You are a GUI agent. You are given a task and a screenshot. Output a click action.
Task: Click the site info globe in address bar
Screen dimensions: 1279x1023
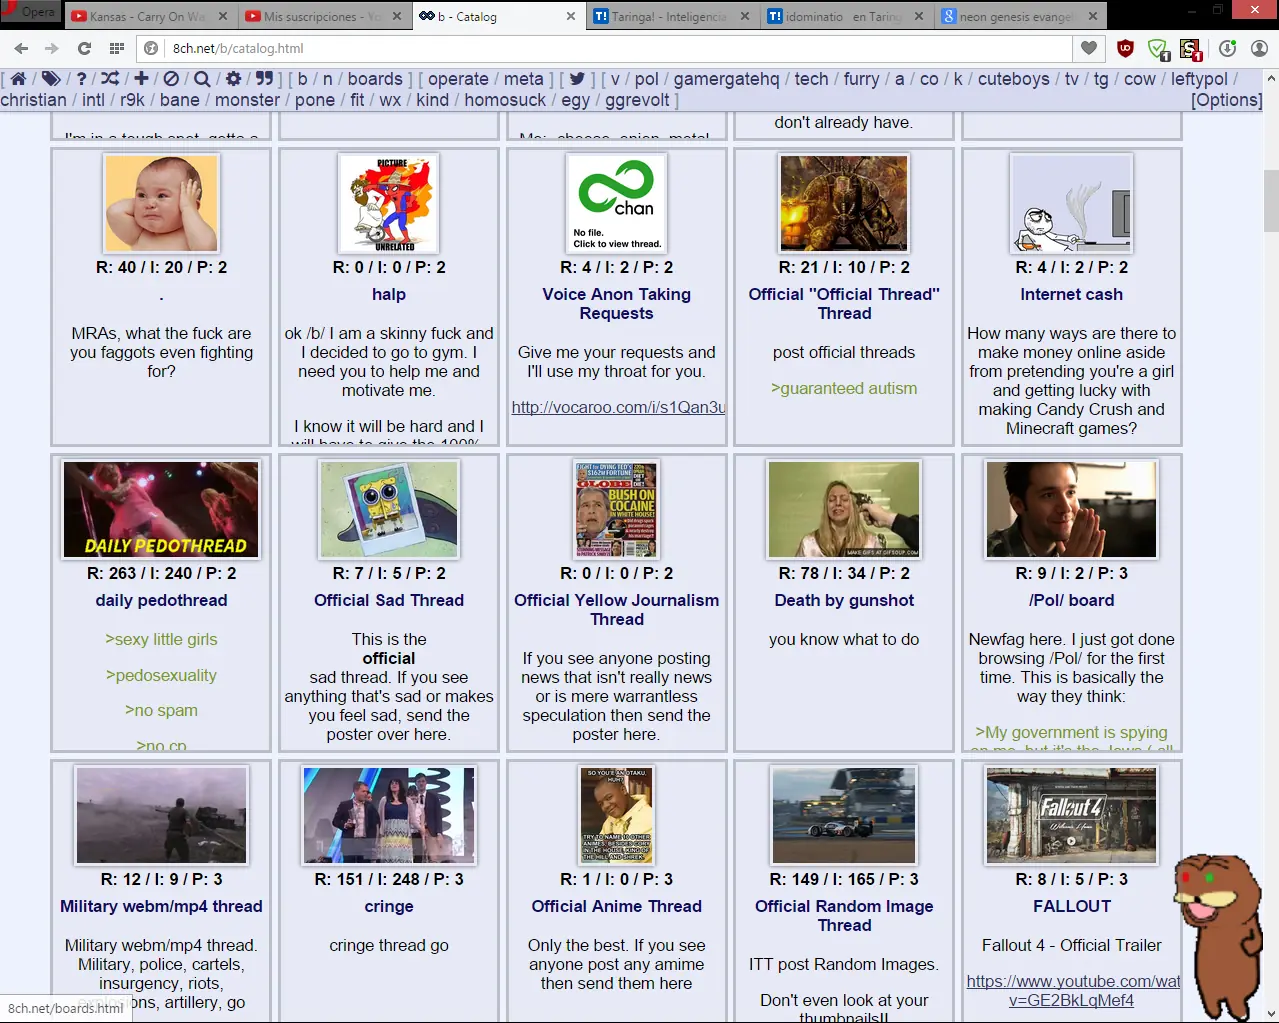click(x=152, y=48)
